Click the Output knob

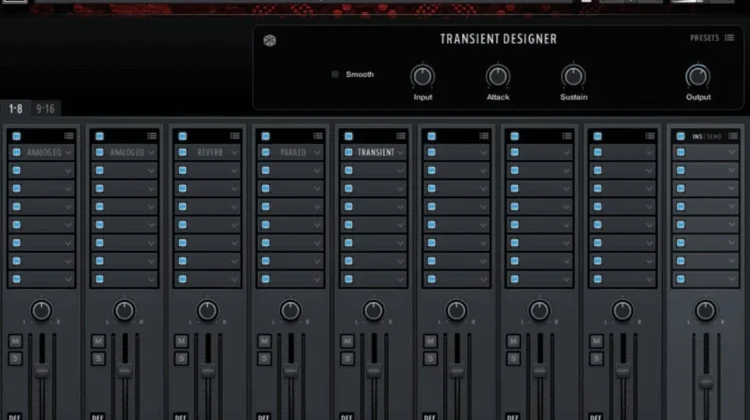(698, 77)
